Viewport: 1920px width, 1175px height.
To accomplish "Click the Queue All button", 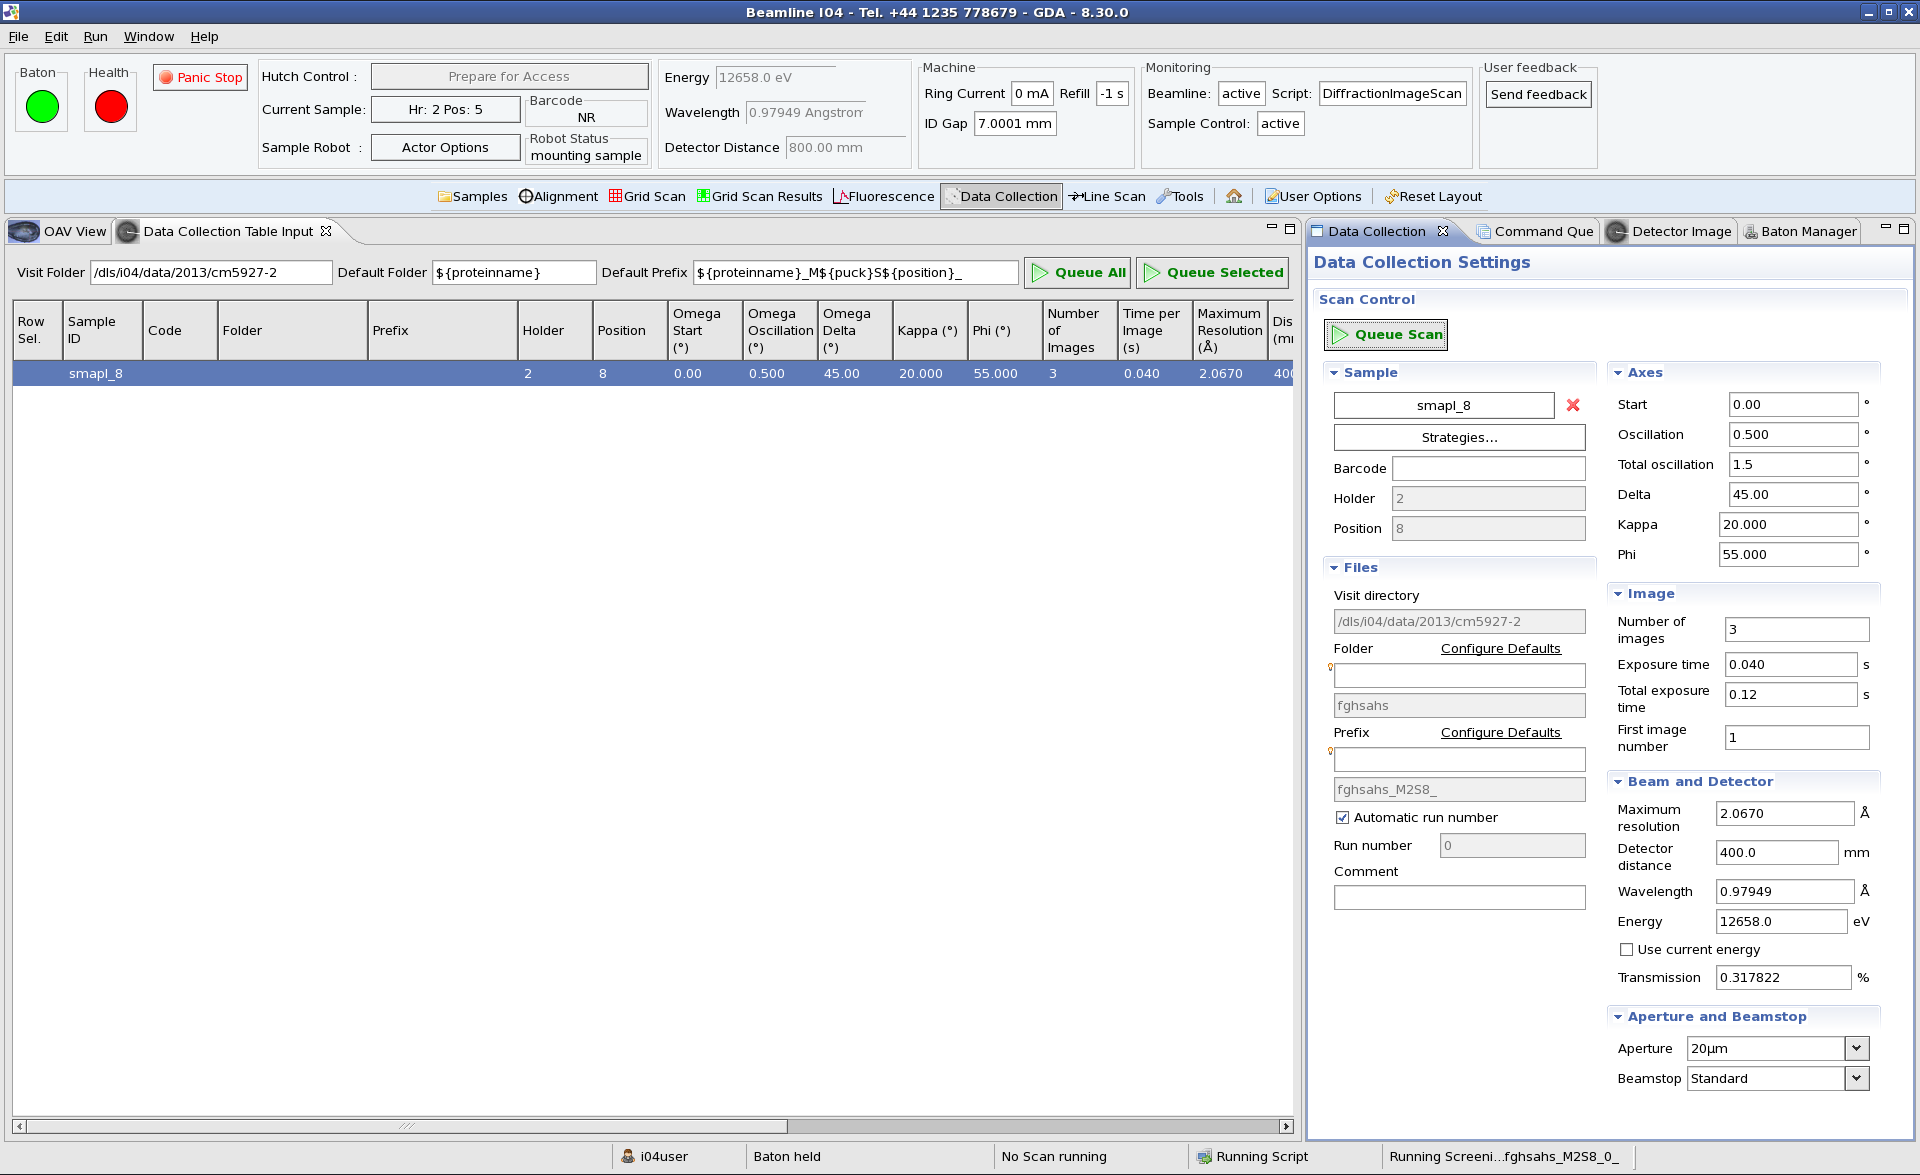I will point(1077,272).
